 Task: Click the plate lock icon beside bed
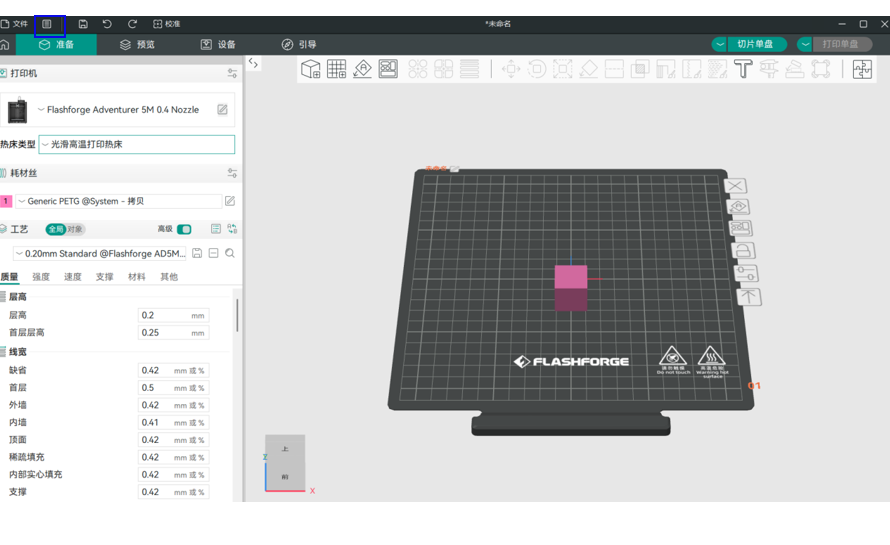[x=743, y=251]
